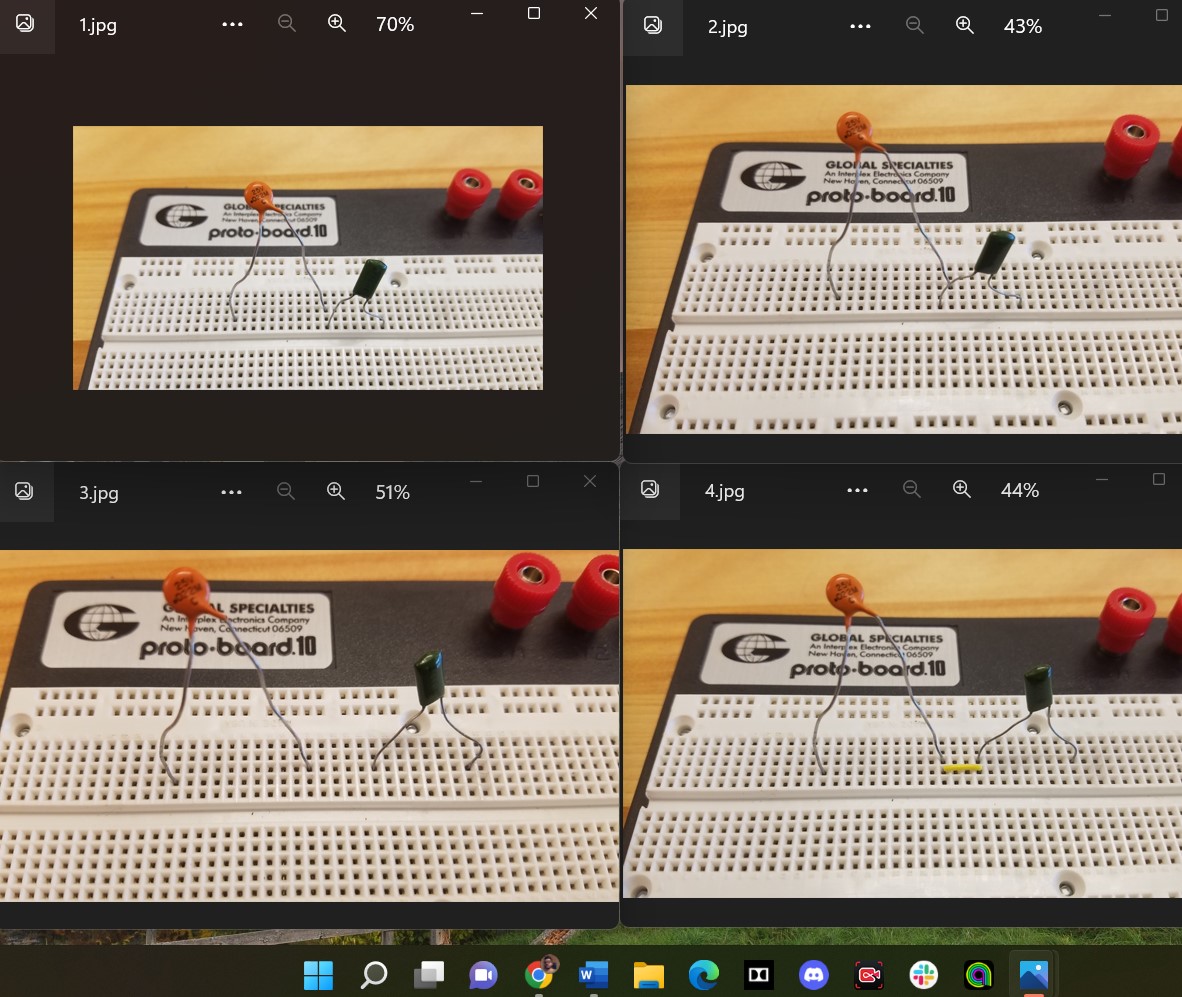Open the rainbow-ring app on the taskbar

tap(978, 975)
